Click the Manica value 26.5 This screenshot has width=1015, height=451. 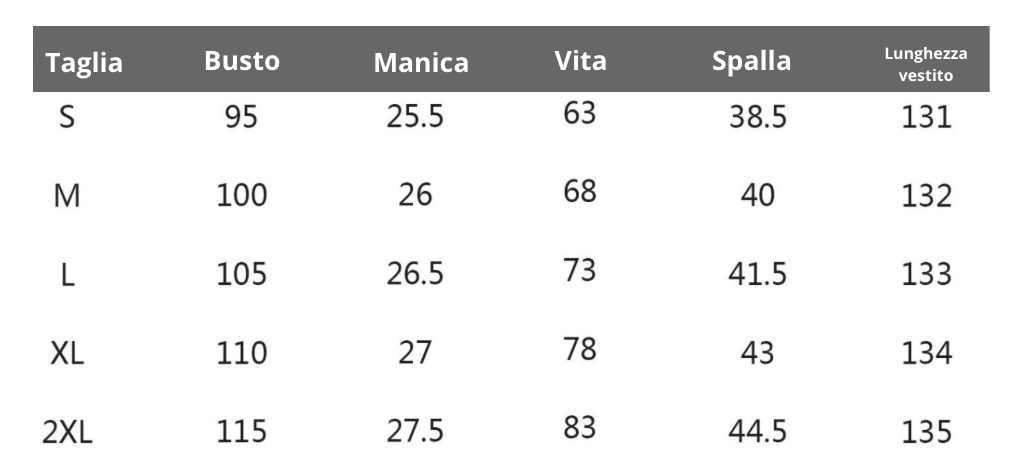tap(415, 274)
